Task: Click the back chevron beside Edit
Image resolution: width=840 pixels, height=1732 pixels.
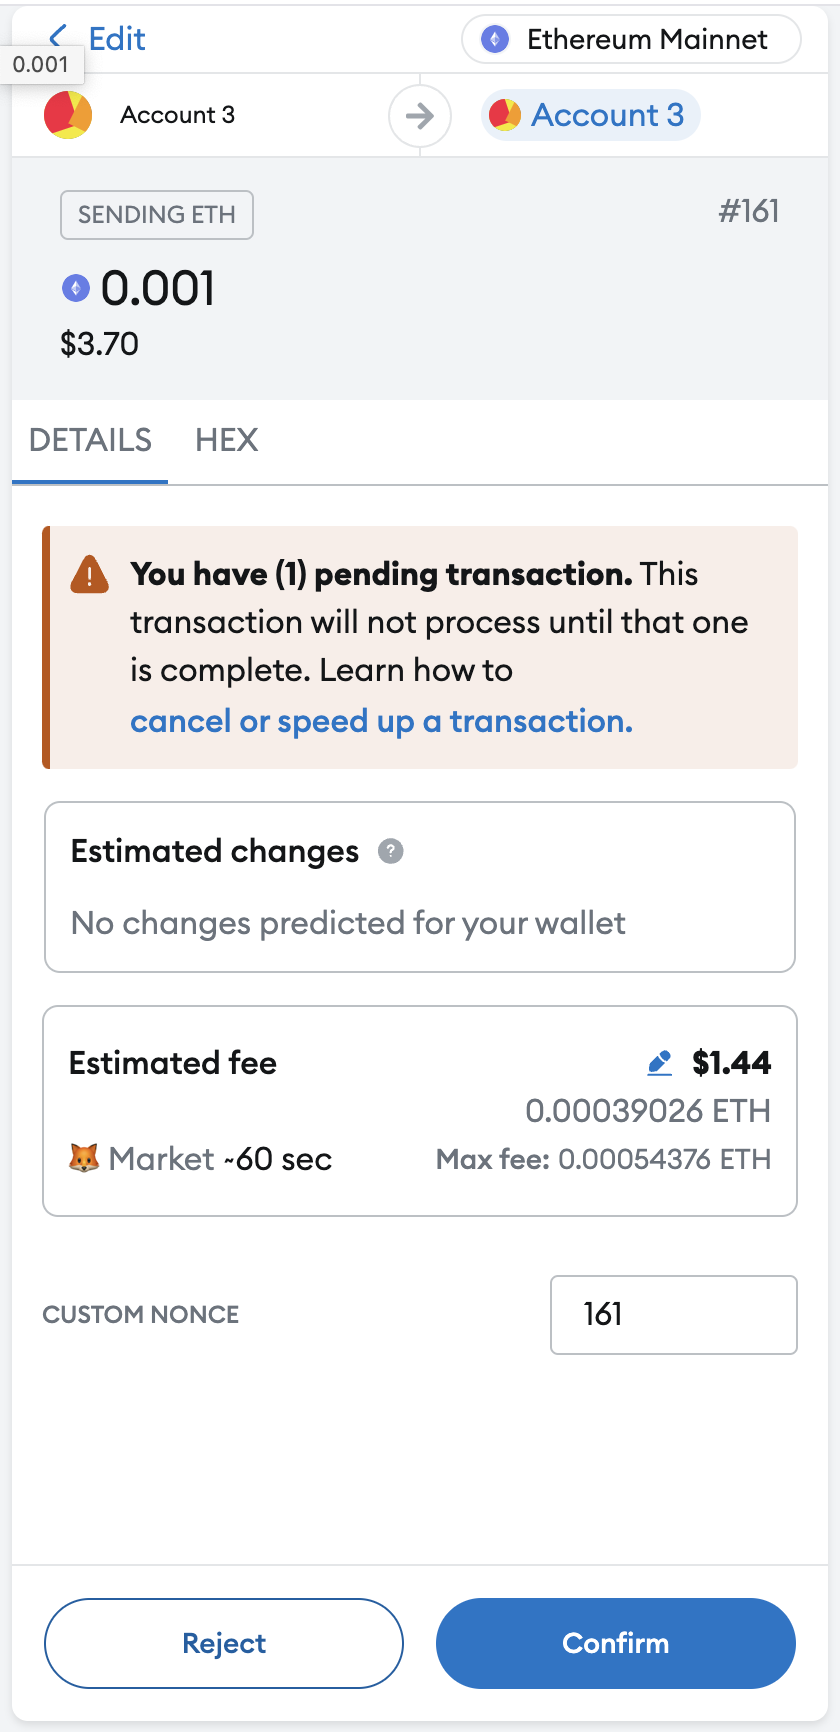Action: click(x=58, y=38)
